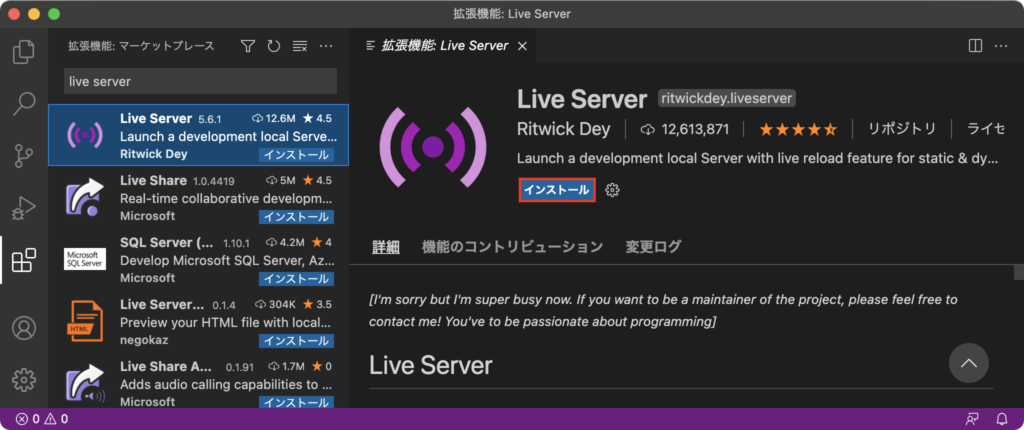
Task: Open the Explorer view in the activity bar
Action: click(24, 52)
